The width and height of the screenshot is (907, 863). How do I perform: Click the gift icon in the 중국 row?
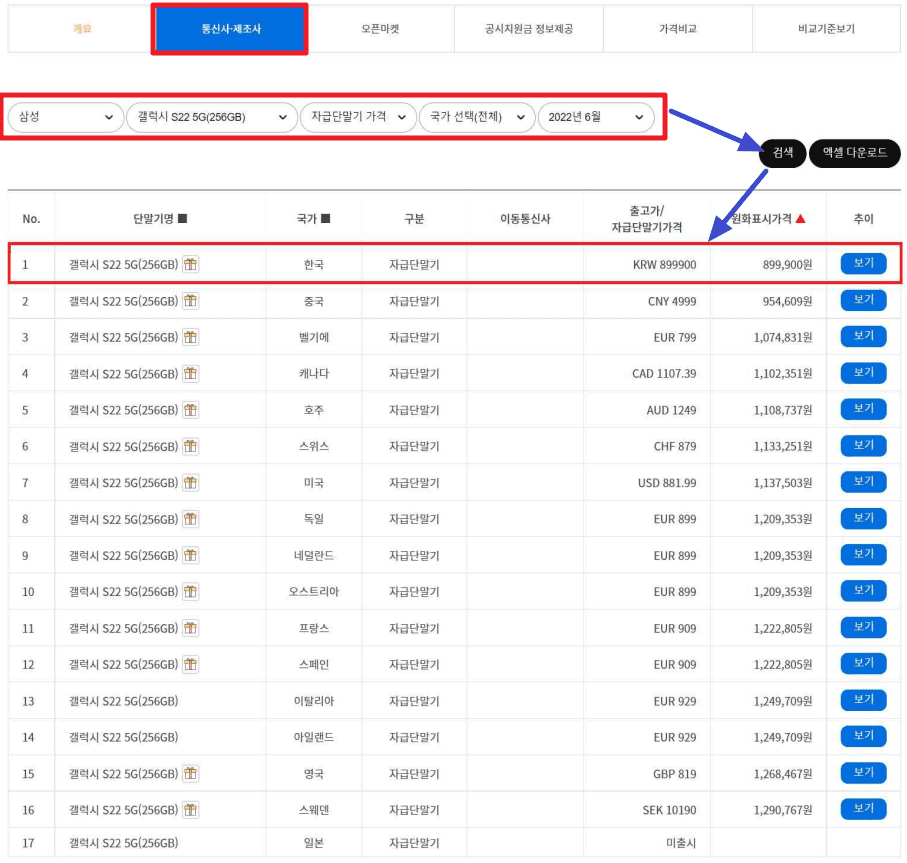pos(190,300)
